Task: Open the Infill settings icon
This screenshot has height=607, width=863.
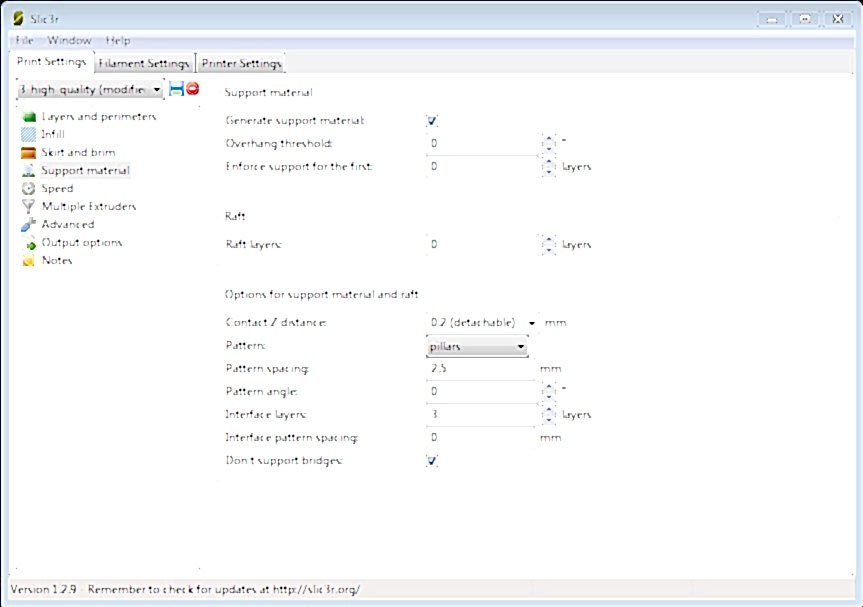Action: pyautogui.click(x=28, y=134)
